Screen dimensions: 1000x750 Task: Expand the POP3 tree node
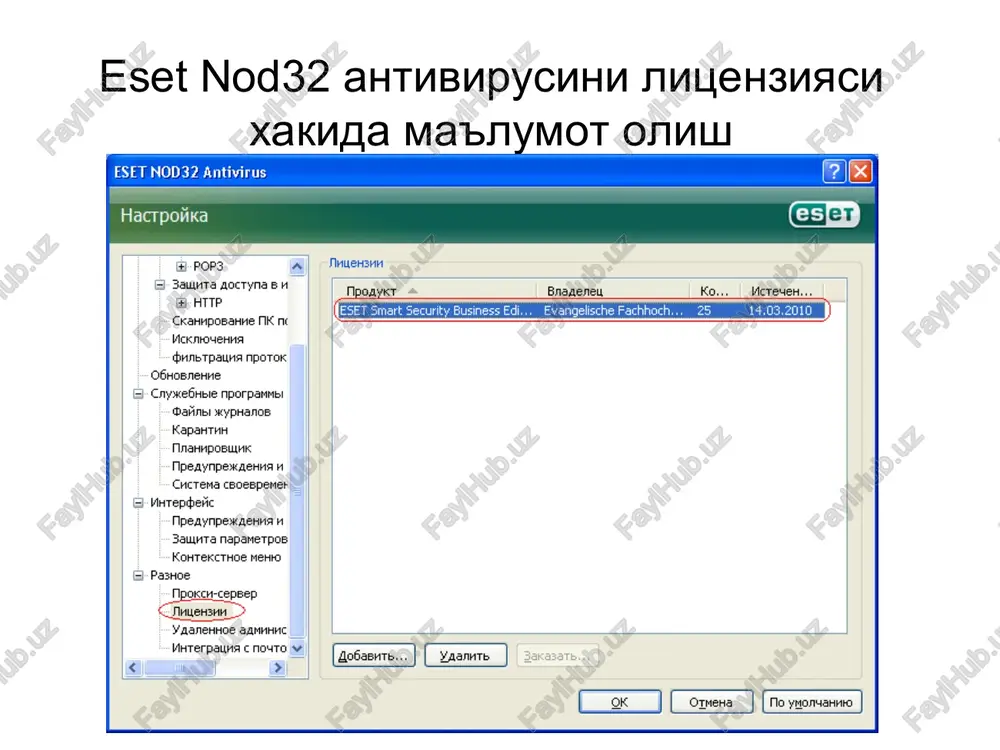(x=181, y=267)
